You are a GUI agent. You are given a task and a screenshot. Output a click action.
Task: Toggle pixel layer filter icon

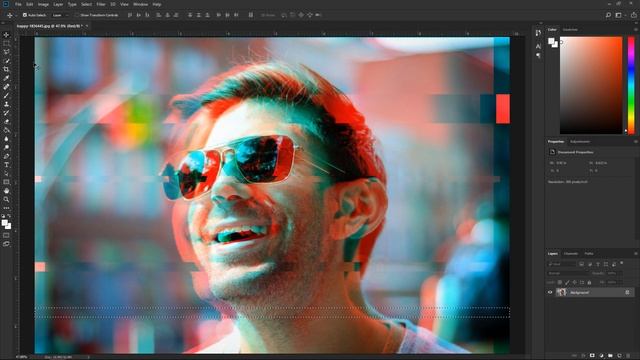581,264
